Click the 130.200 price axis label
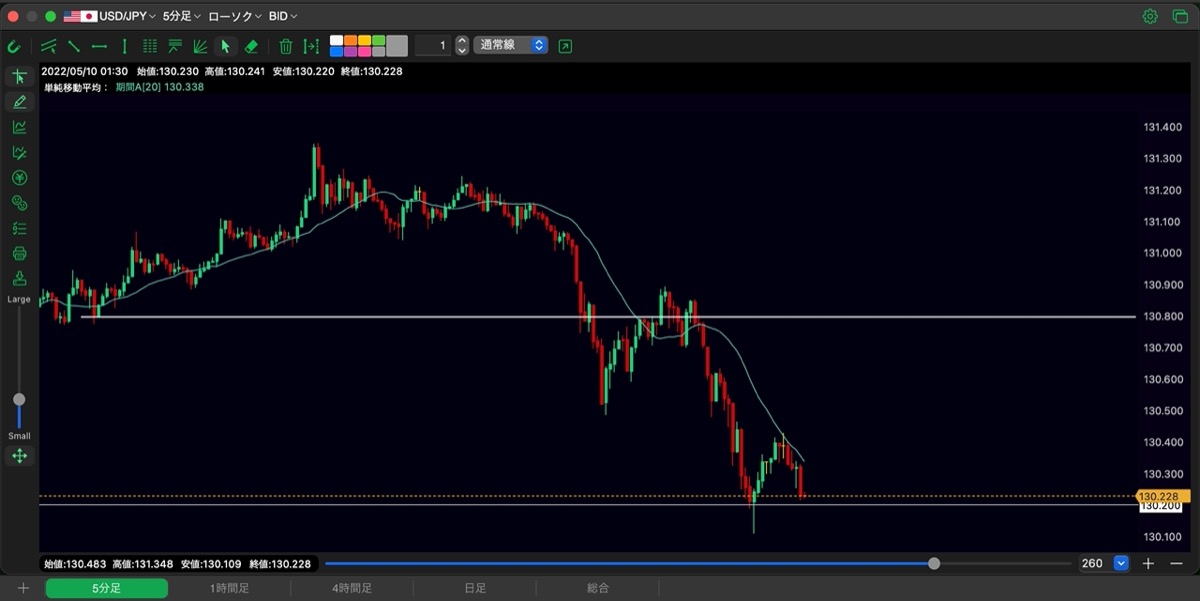This screenshot has height=601, width=1200. pyautogui.click(x=1162, y=506)
